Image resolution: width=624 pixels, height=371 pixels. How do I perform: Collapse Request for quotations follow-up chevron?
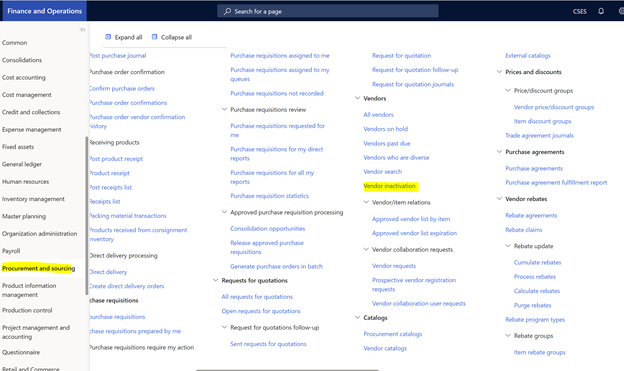(x=224, y=327)
